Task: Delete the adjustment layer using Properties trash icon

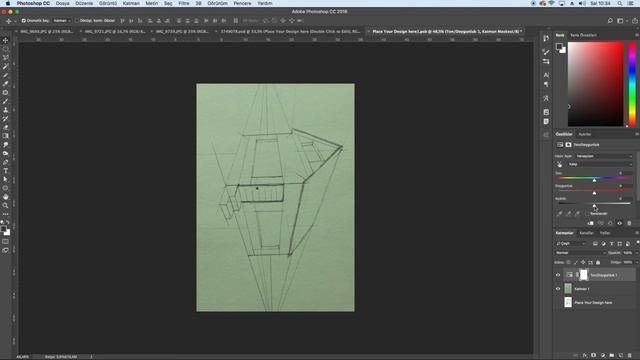Action: pos(629,223)
